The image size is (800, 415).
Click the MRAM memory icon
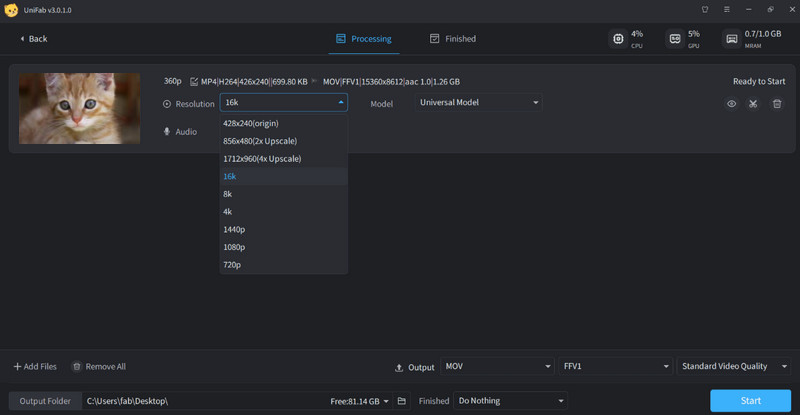[x=732, y=39]
